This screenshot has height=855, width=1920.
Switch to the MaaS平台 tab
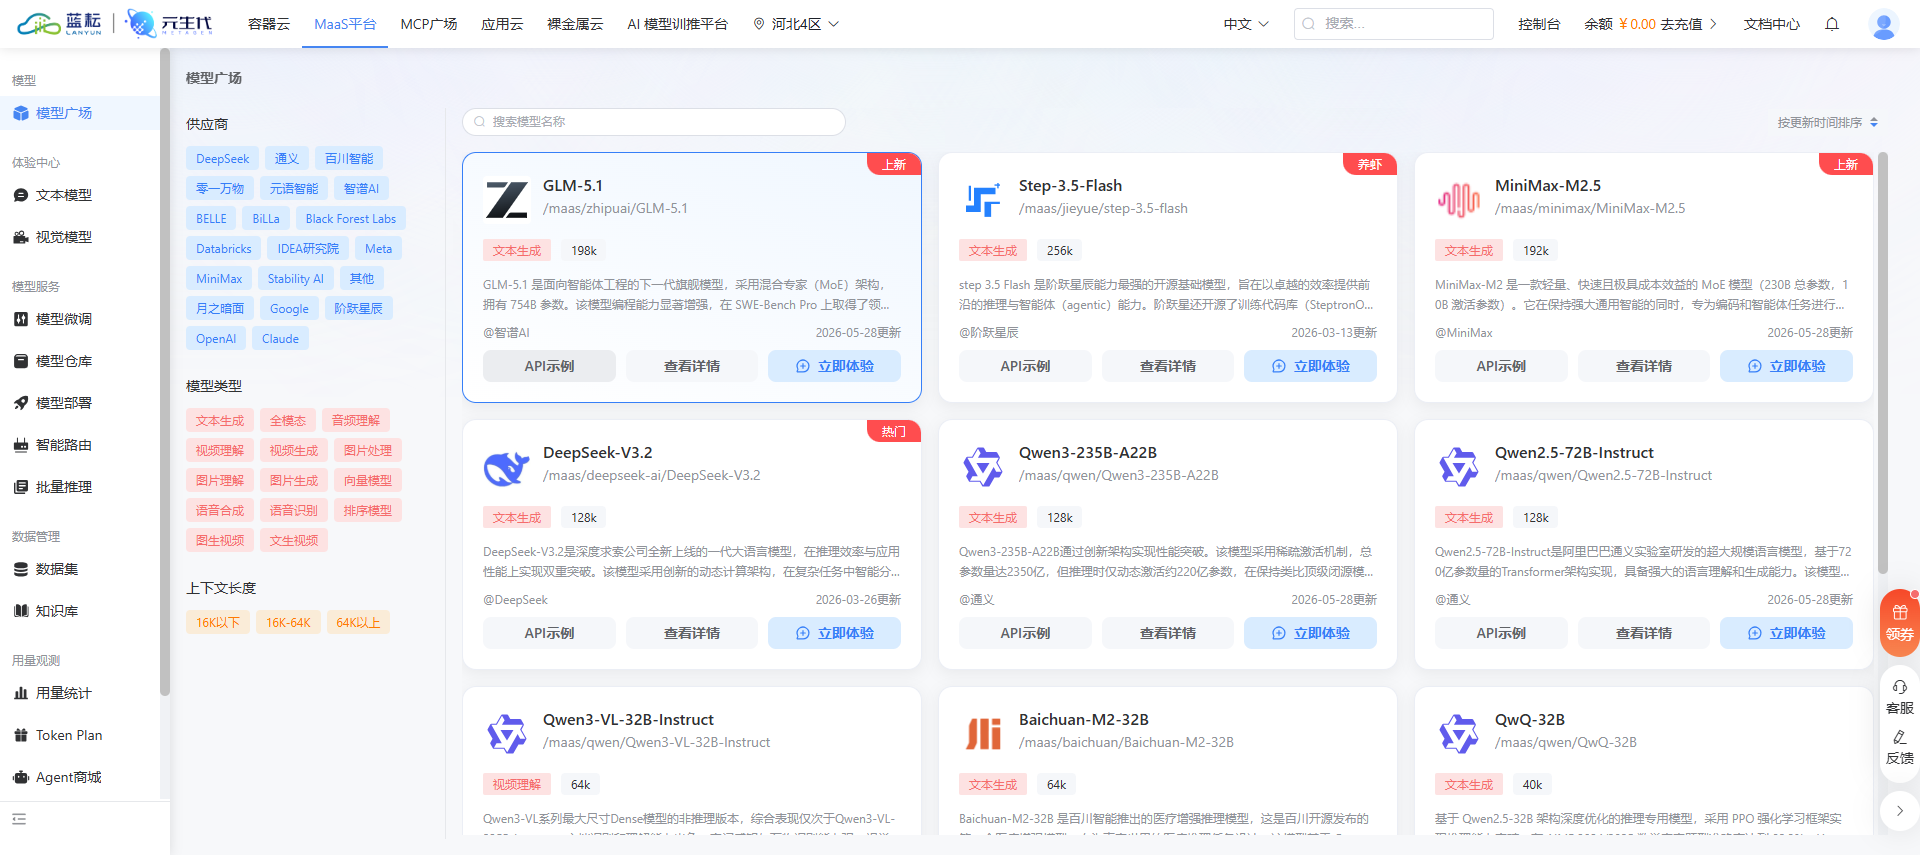click(x=345, y=24)
